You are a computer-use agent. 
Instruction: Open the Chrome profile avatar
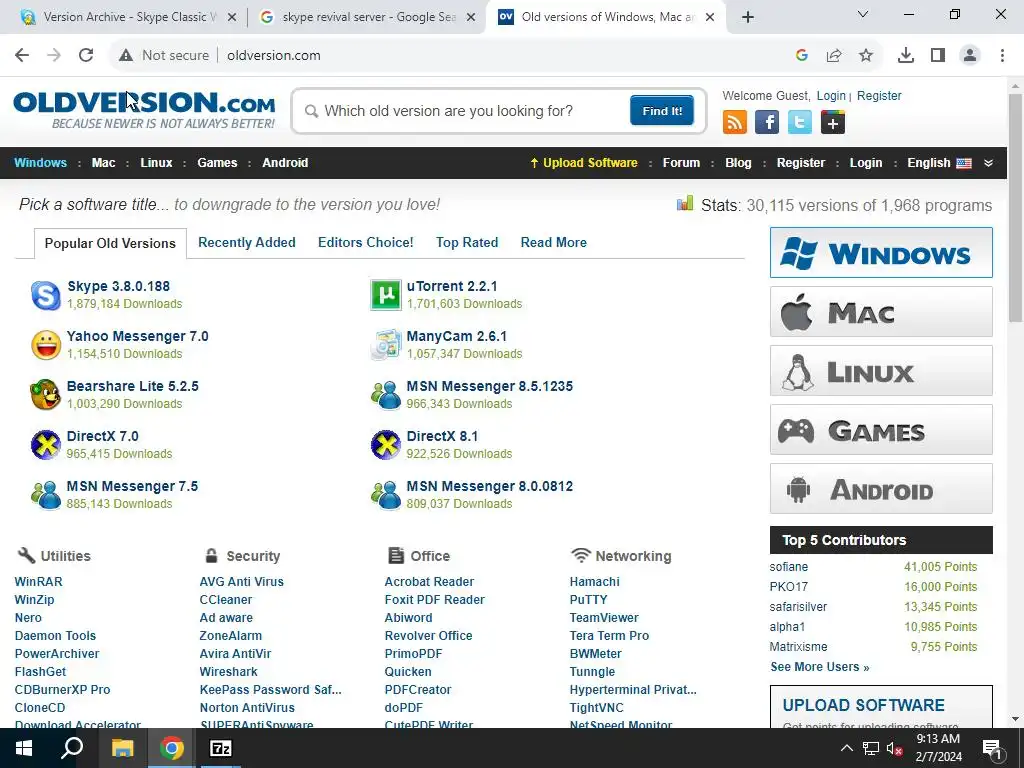click(970, 56)
